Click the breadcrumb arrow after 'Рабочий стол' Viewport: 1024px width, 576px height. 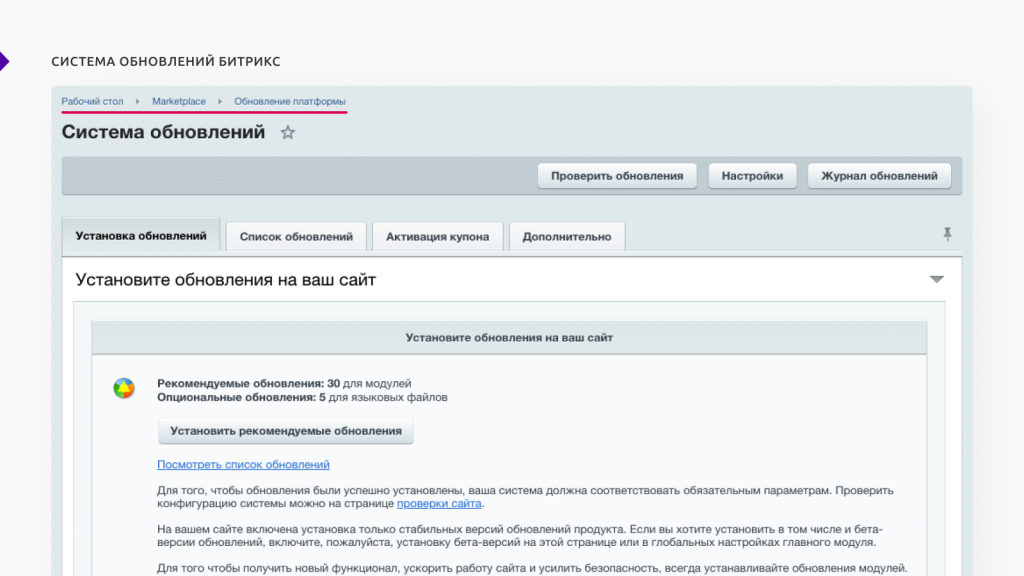[137, 101]
